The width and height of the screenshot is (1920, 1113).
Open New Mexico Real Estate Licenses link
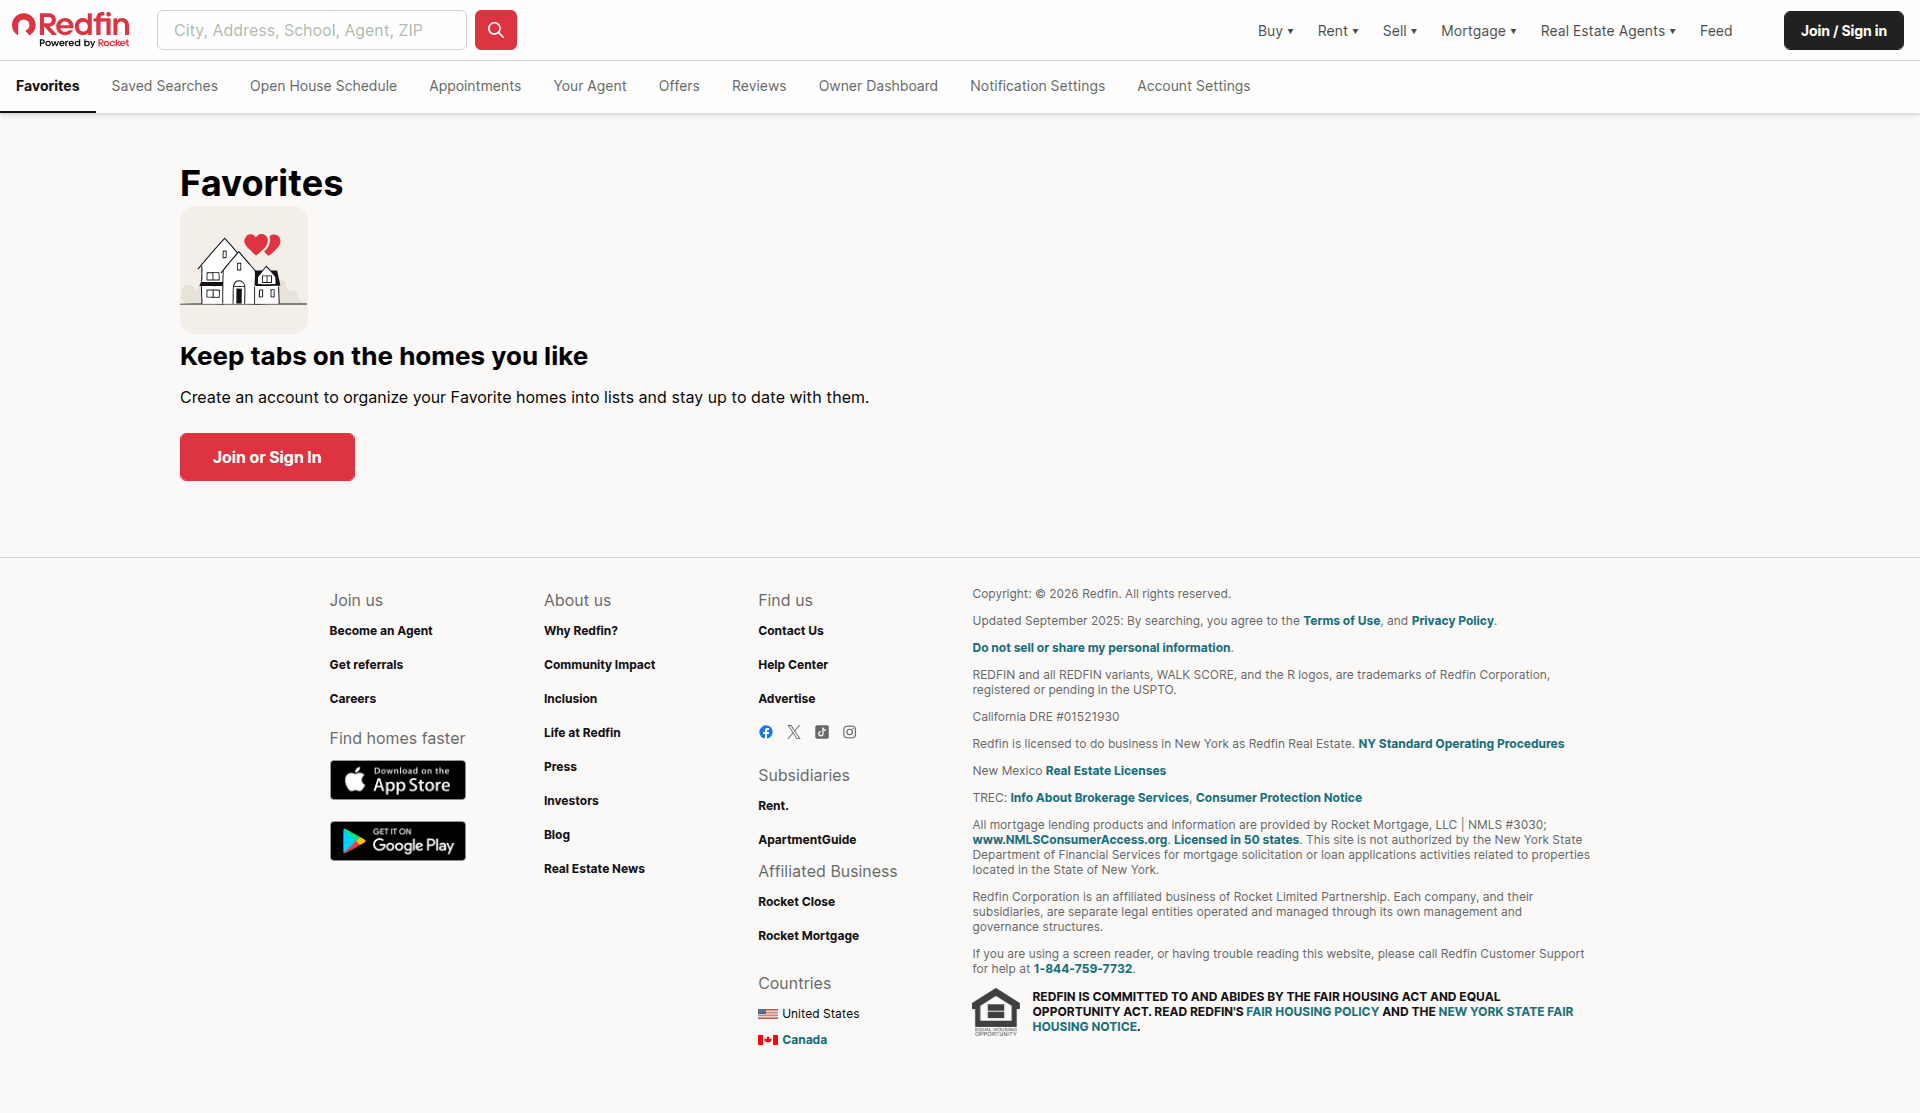[x=1106, y=771]
